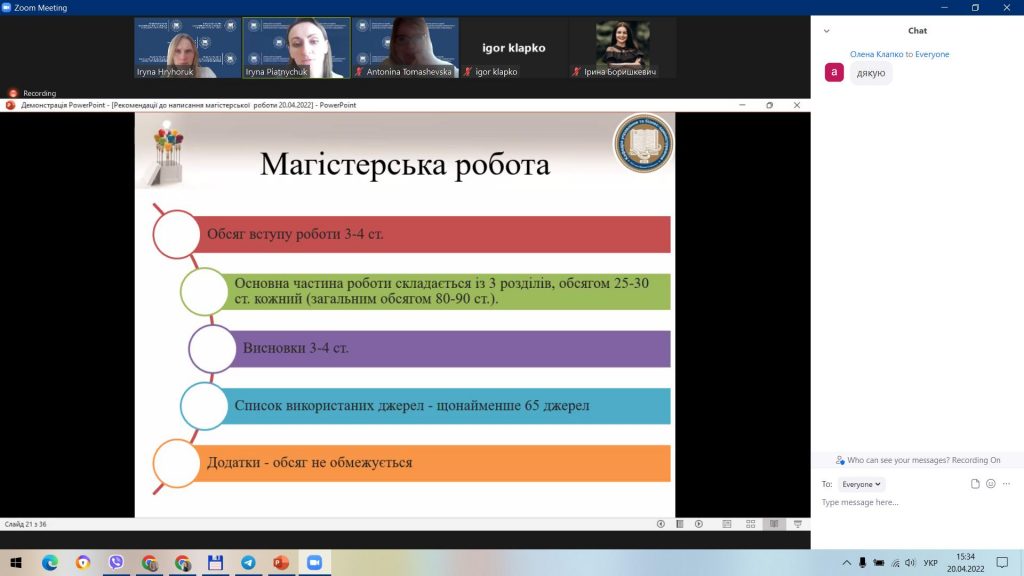Start slide show icon in status bar
The width and height of the screenshot is (1024, 576).
point(797,524)
